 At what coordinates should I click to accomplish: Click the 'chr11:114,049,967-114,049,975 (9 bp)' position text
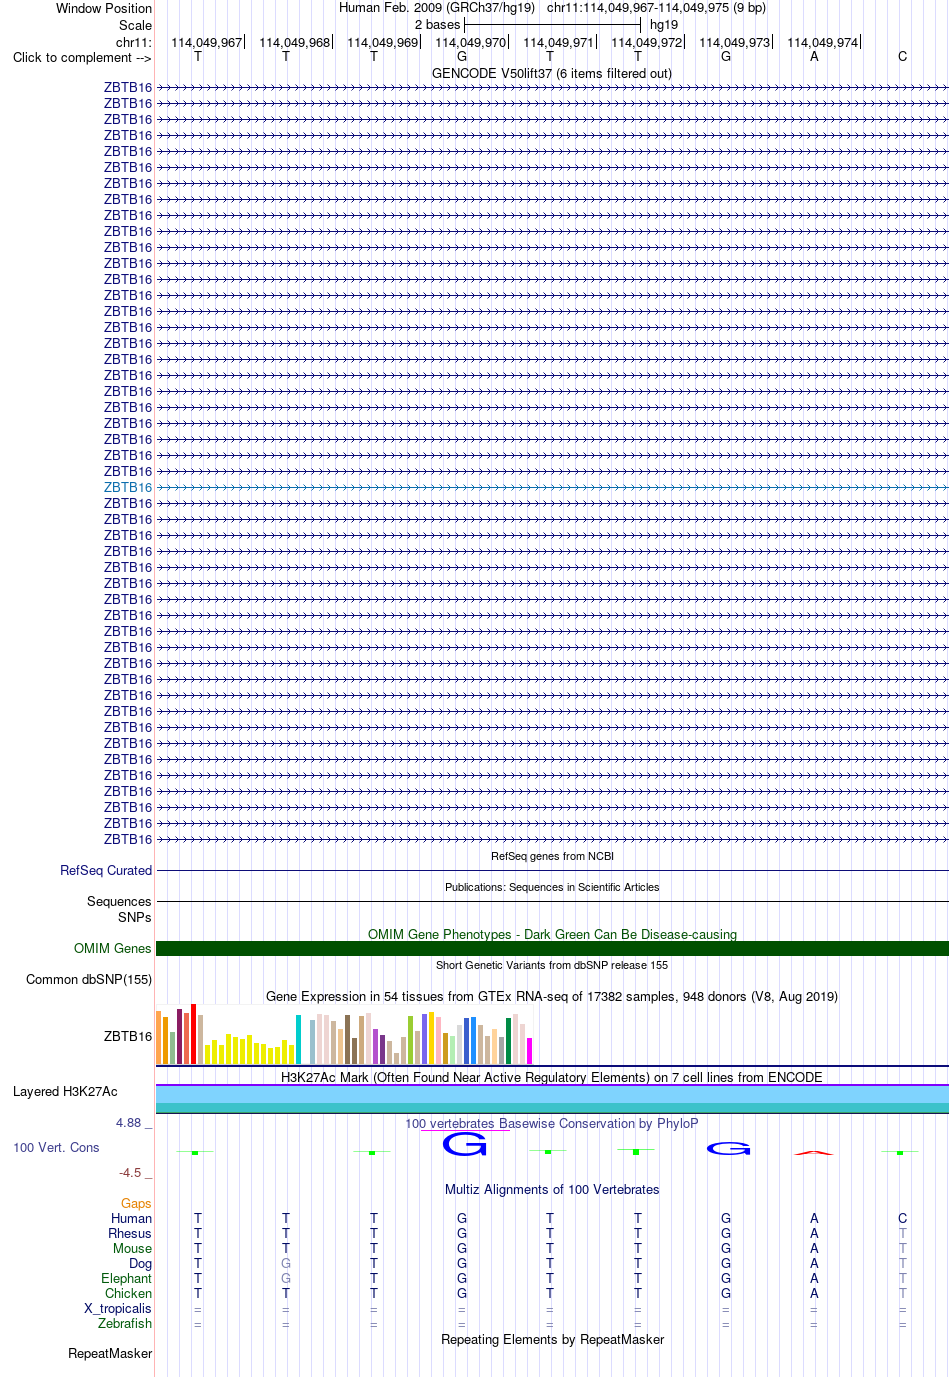[656, 8]
